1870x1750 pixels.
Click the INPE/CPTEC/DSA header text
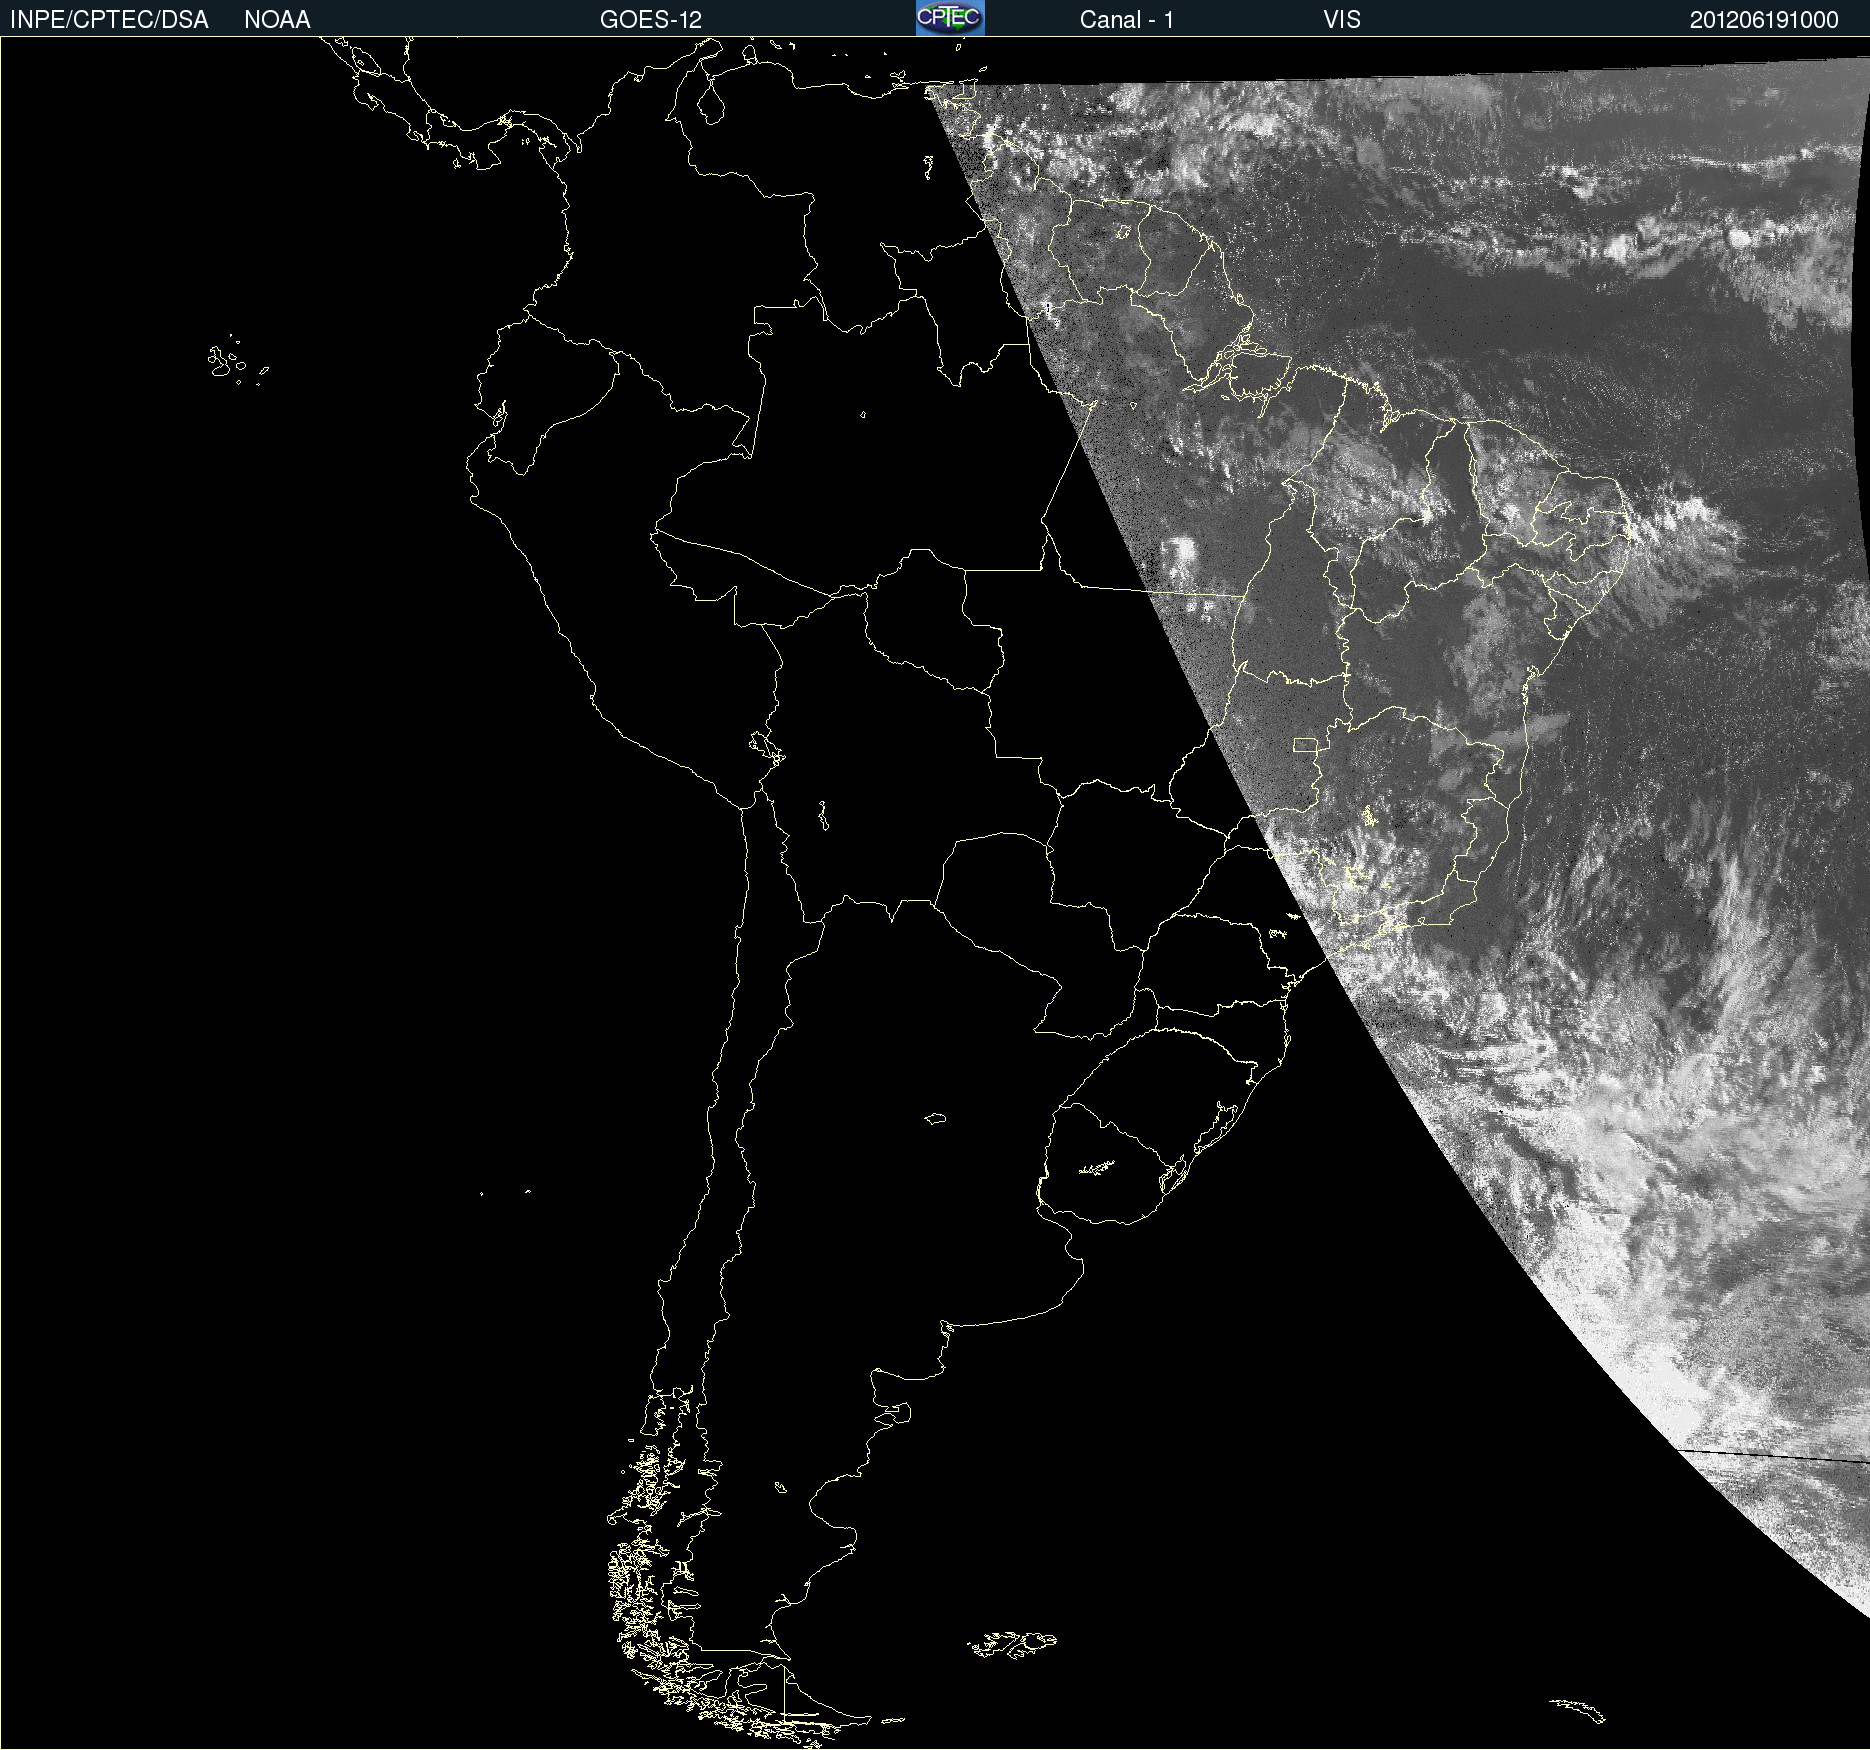point(109,20)
